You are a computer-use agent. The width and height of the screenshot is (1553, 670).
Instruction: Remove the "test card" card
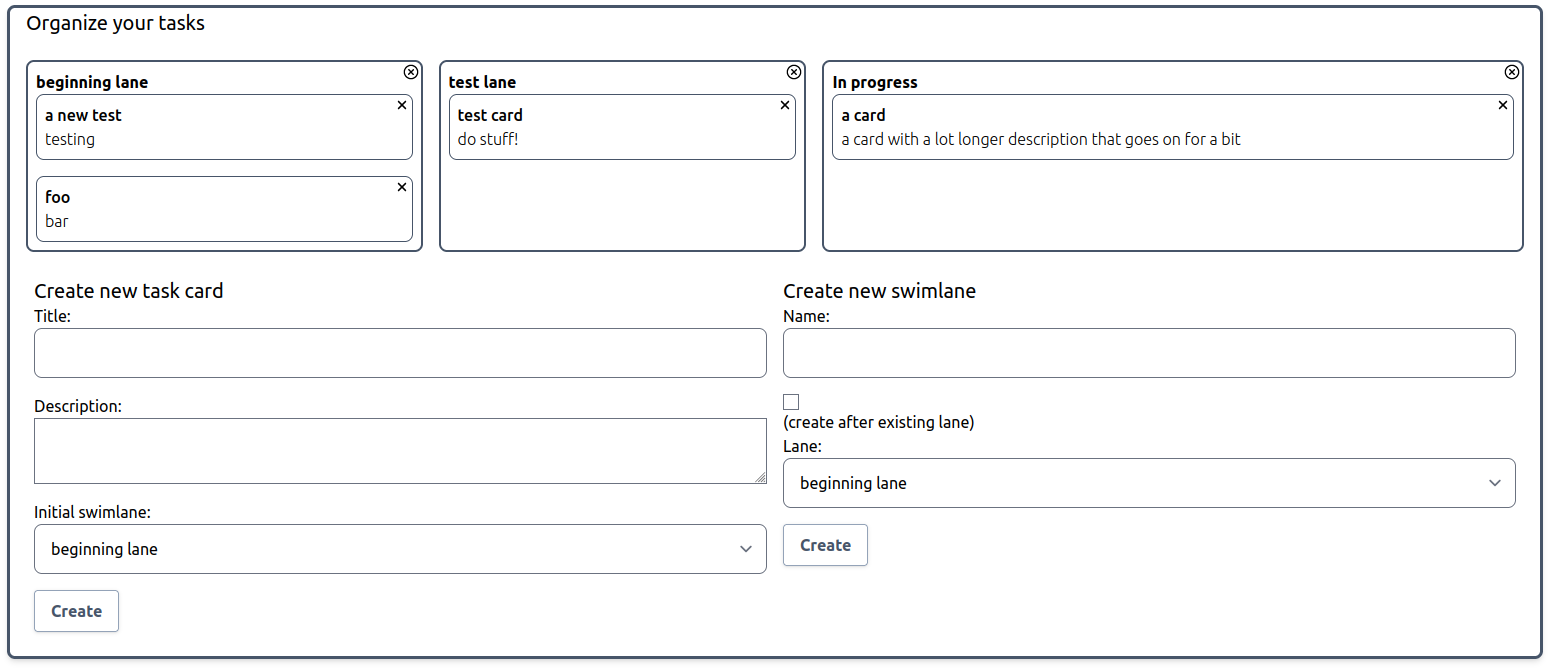coord(785,104)
